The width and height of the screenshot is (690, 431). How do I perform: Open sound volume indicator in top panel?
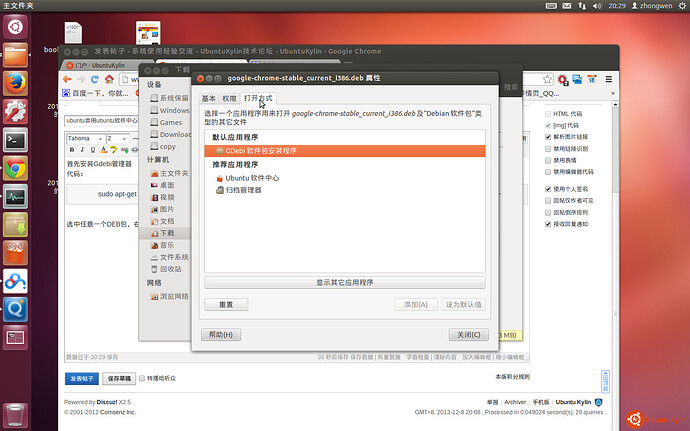click(597, 6)
